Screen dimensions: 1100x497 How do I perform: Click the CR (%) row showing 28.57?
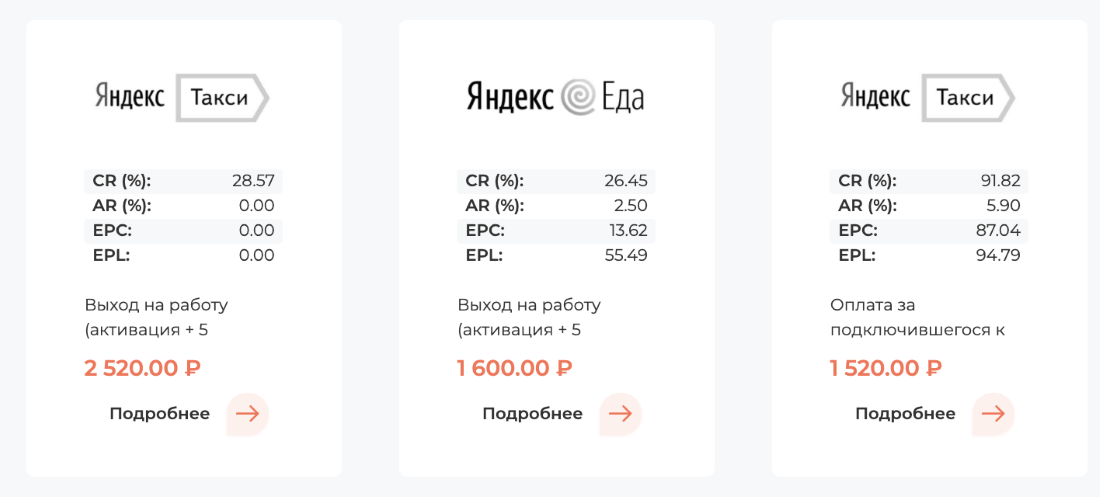(183, 181)
